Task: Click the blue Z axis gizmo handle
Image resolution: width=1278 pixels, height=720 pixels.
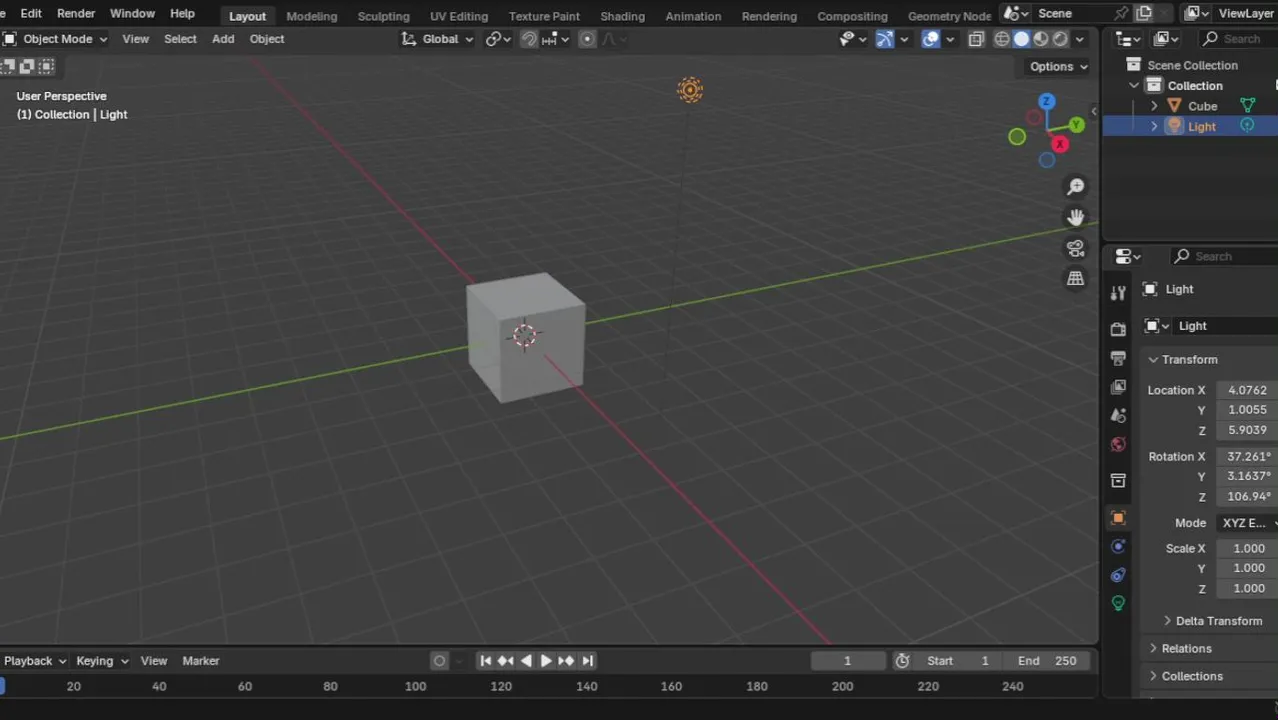Action: point(1046,102)
